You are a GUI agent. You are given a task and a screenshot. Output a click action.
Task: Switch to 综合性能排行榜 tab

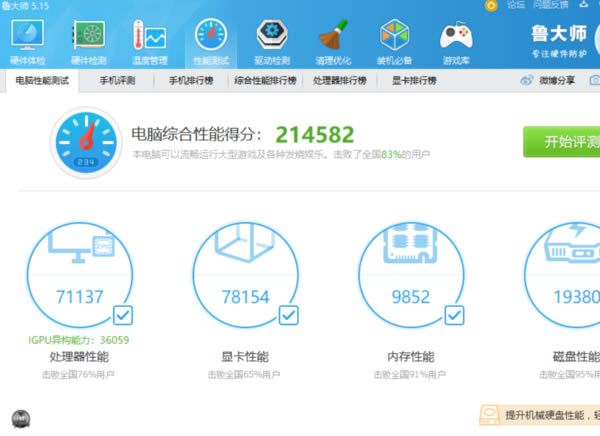coord(265,80)
